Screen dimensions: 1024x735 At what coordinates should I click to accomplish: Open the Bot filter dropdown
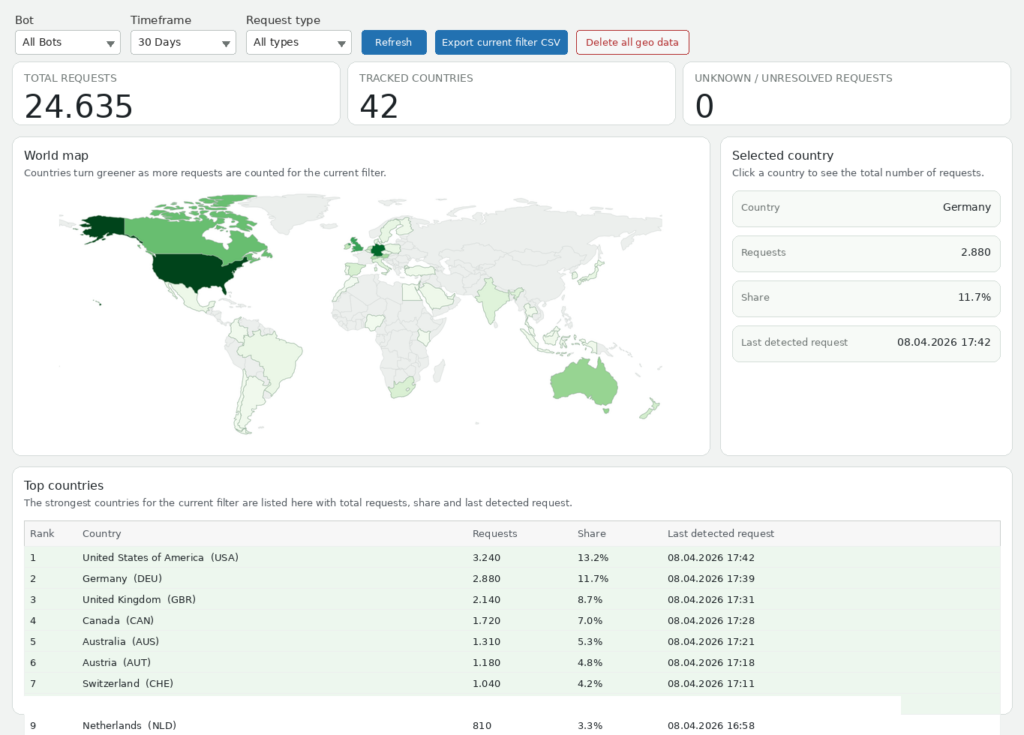tap(68, 42)
